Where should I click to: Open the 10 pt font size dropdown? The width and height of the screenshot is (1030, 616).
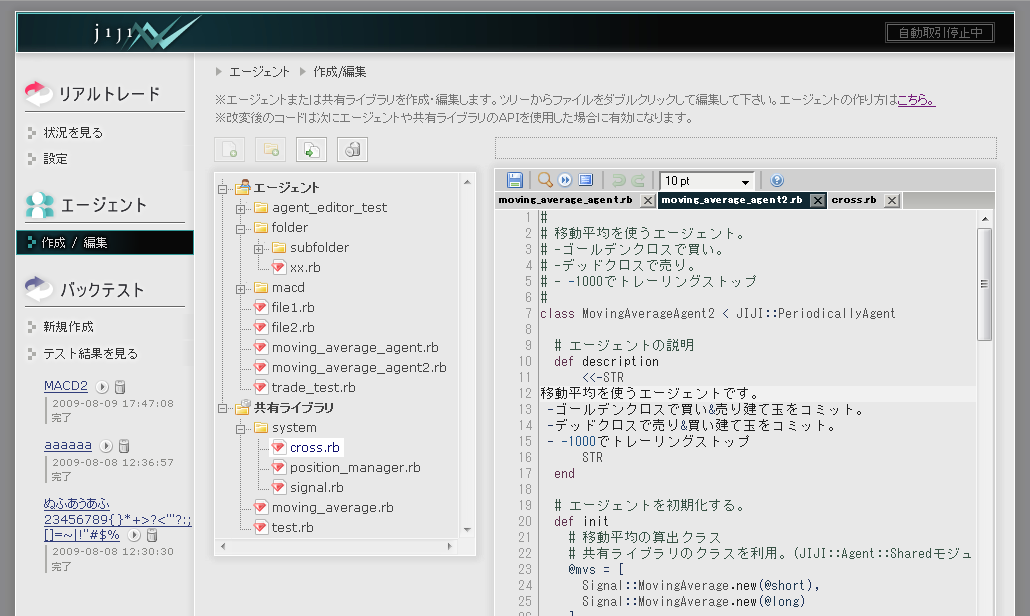pyautogui.click(x=707, y=181)
